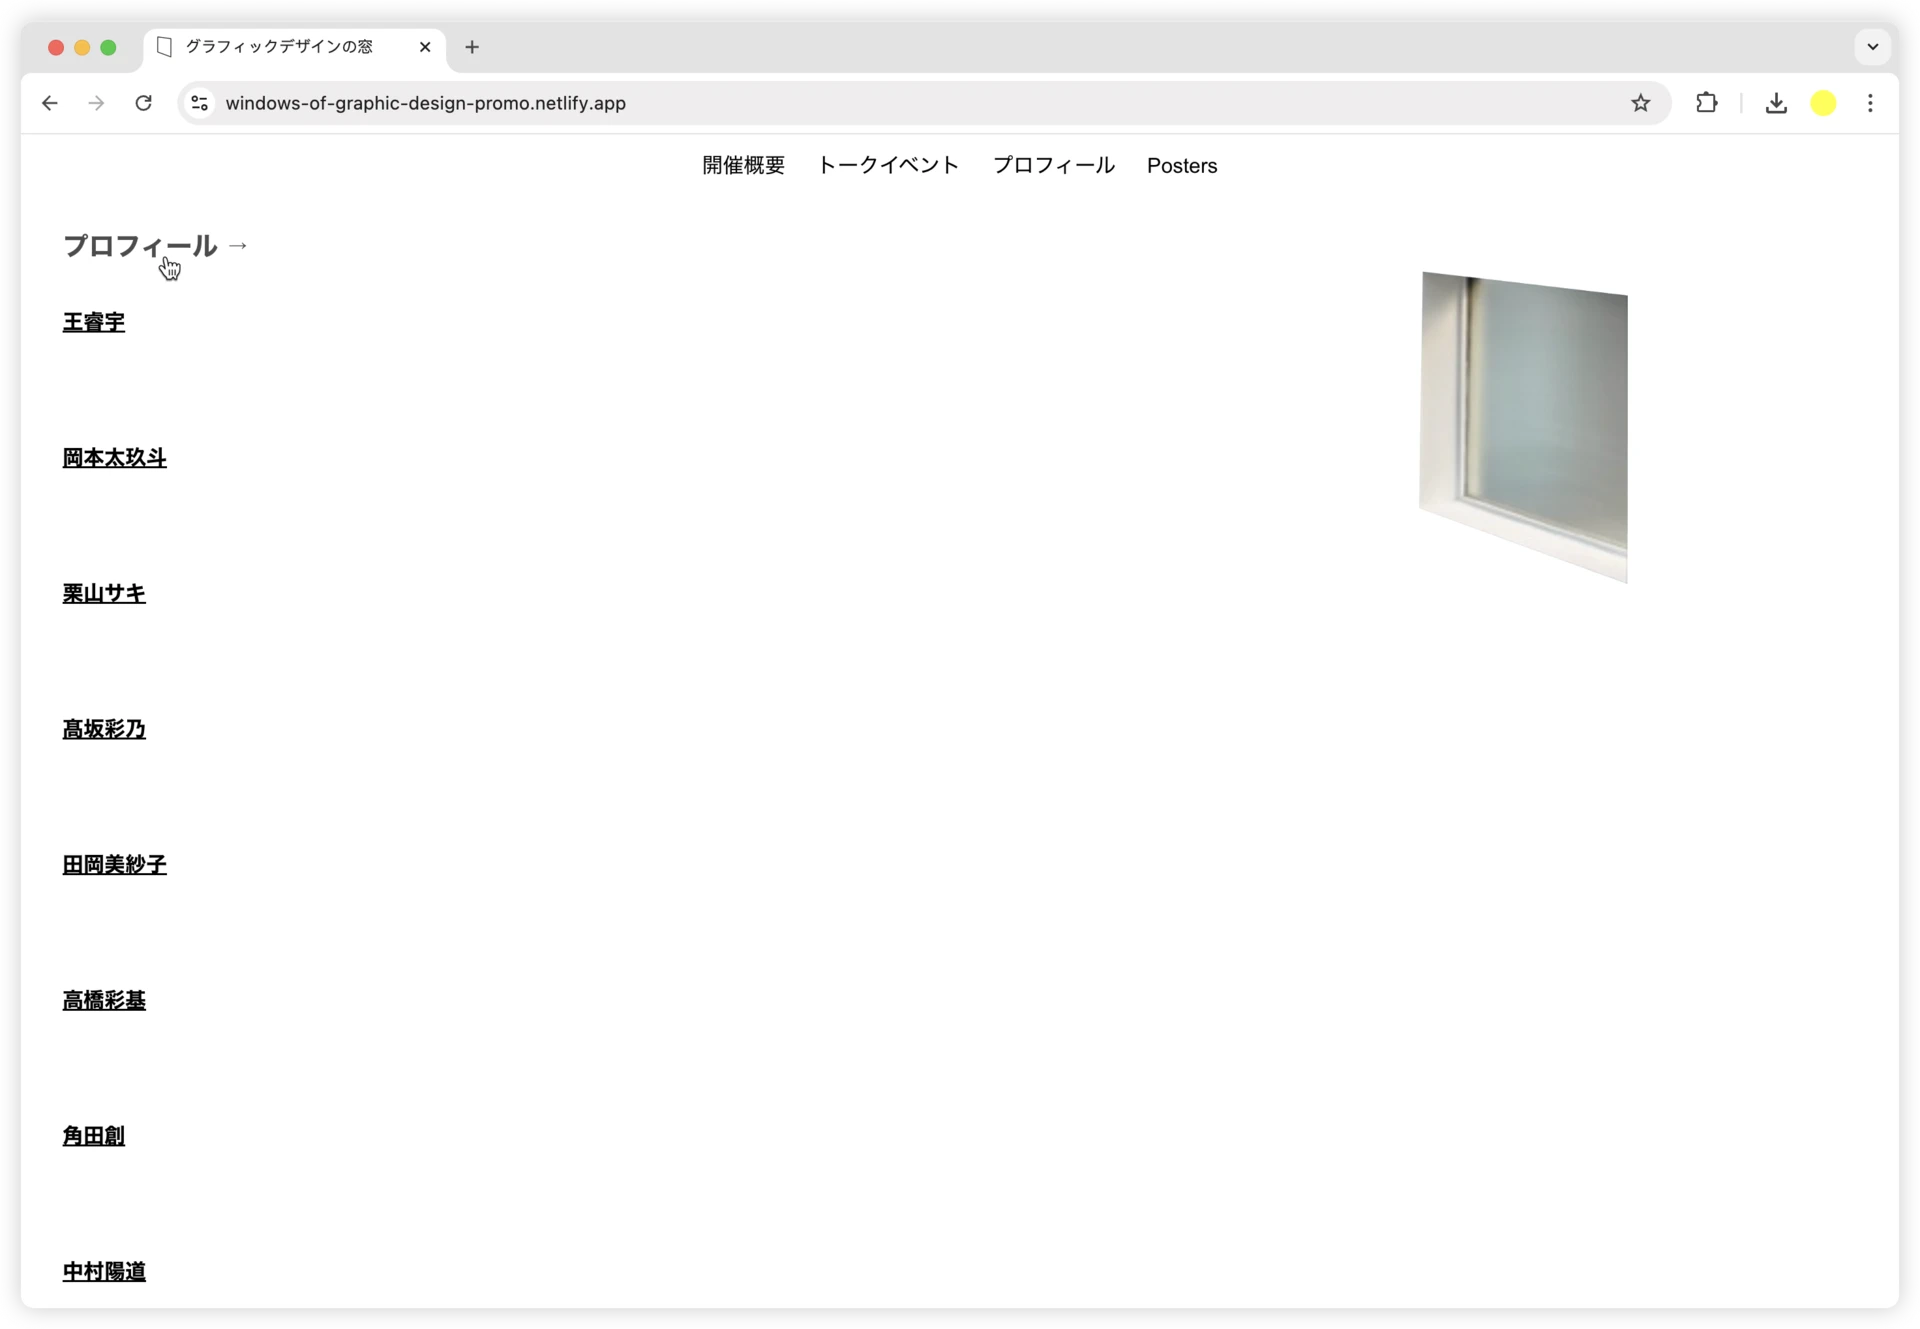Open site information icon in address bar
1920x1329 pixels.
200,103
